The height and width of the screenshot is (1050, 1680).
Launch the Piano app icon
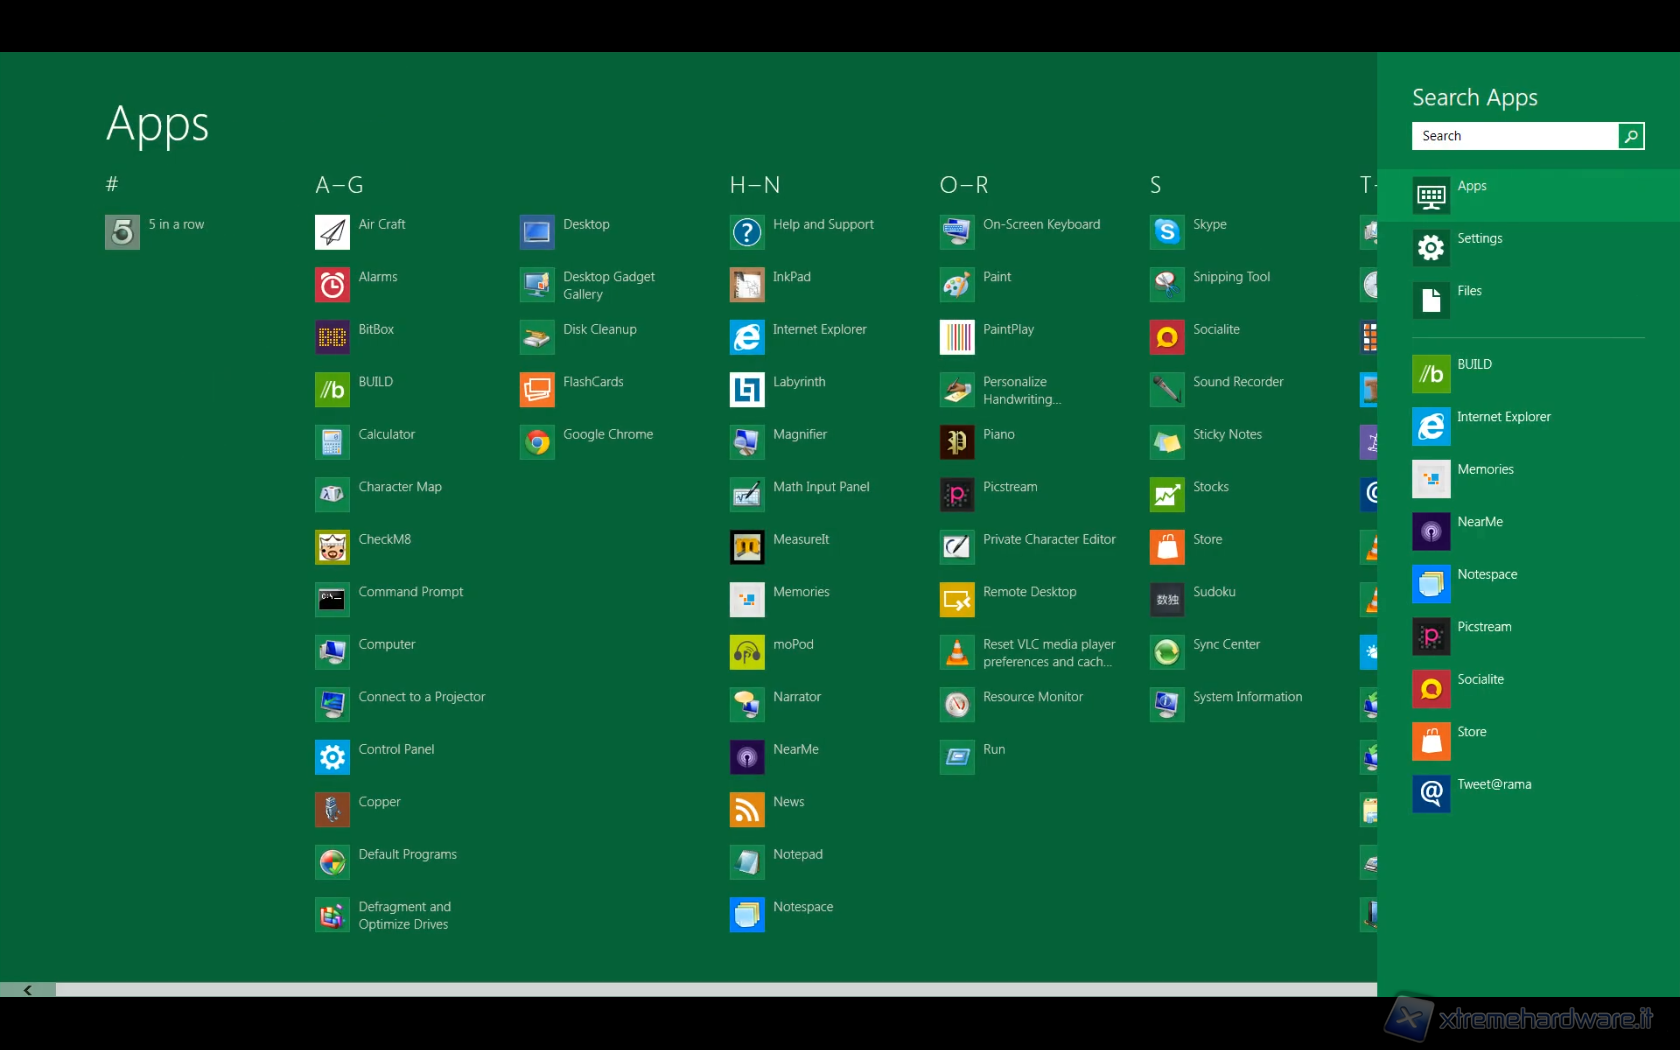pos(957,442)
